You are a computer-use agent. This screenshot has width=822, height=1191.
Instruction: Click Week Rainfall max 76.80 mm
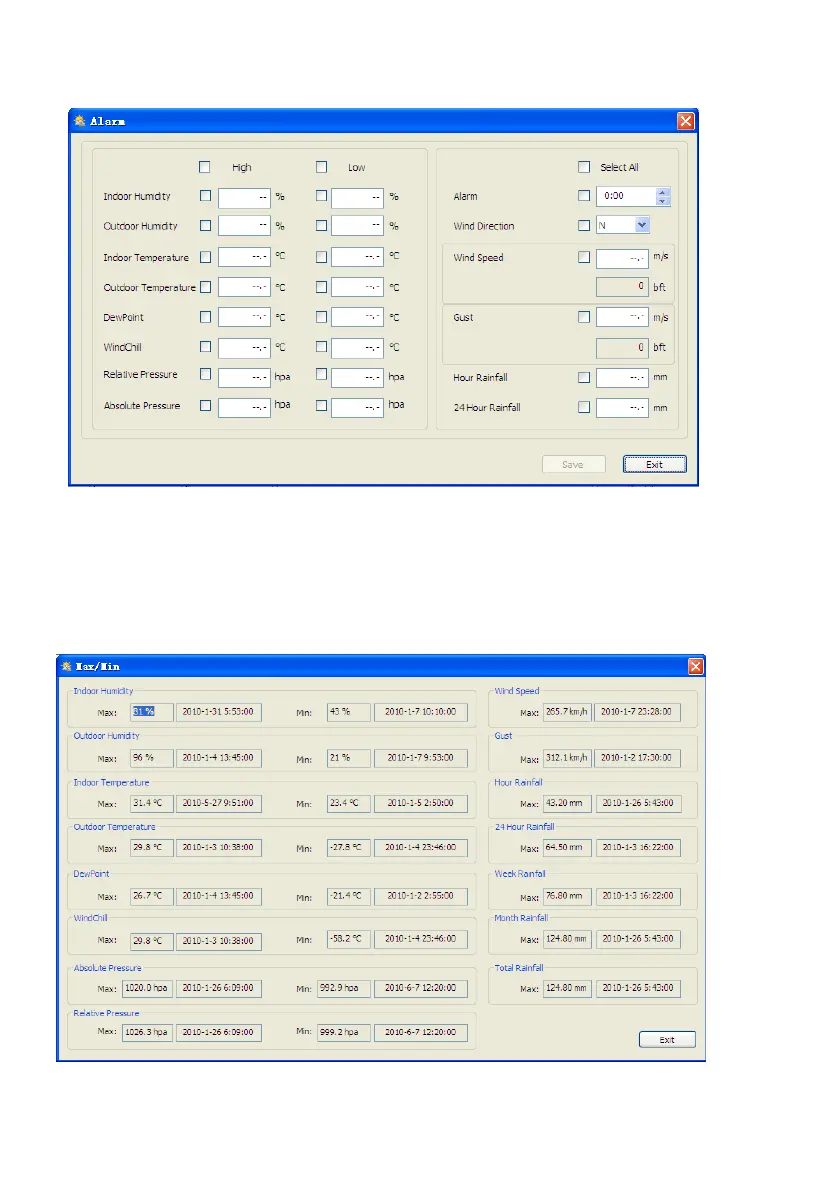567,896
